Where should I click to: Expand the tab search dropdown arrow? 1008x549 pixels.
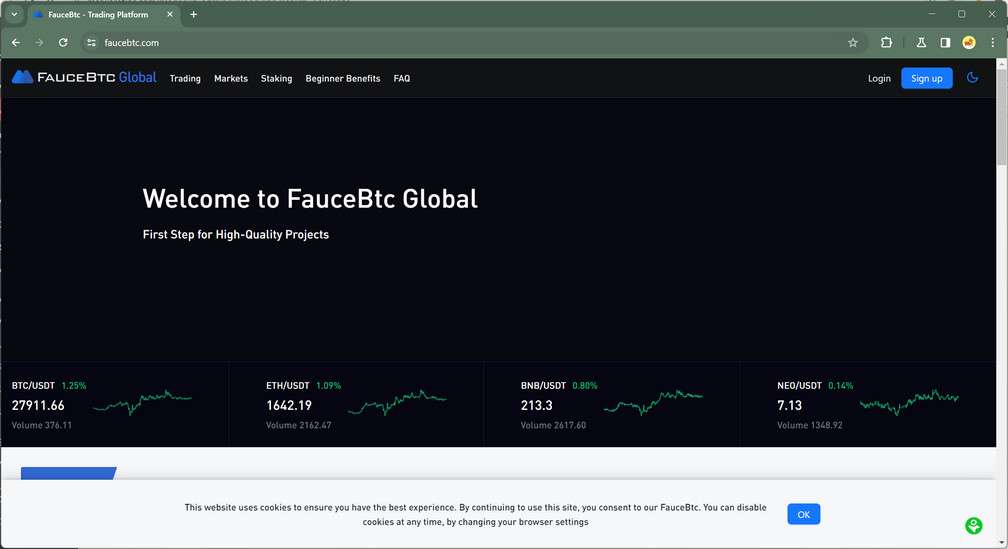point(14,15)
